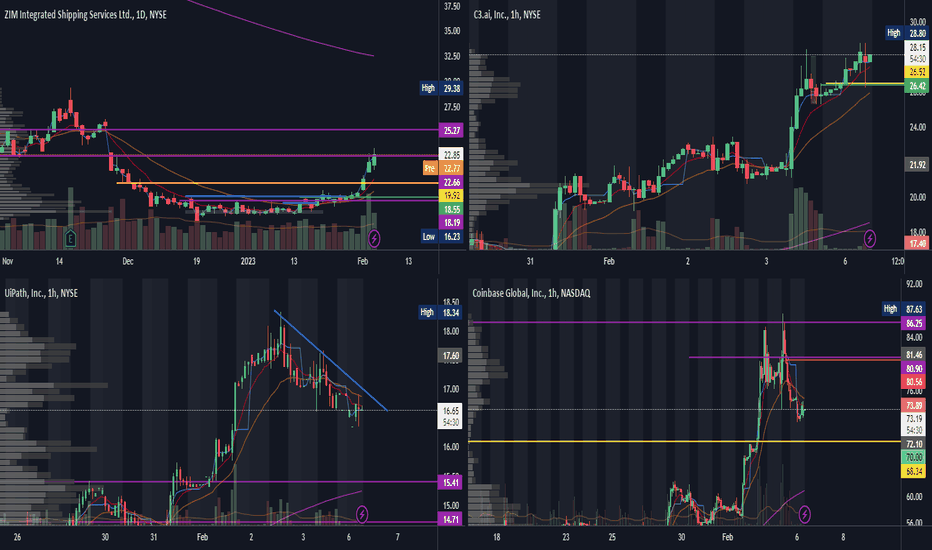Click the green 18.55 price label on ZIM chart
Viewport: 932px width, 550px height.
click(x=451, y=209)
